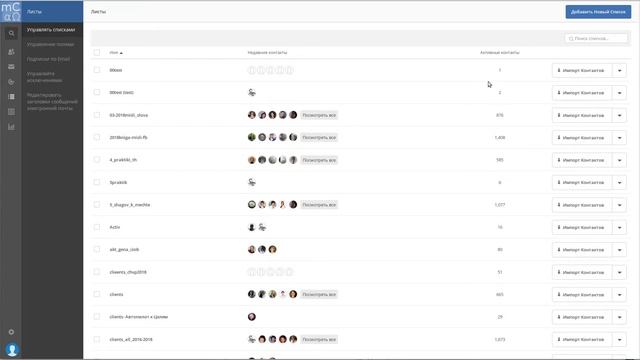
Task: Open the search icon in the left sidebar
Action: pyautogui.click(x=11, y=33)
